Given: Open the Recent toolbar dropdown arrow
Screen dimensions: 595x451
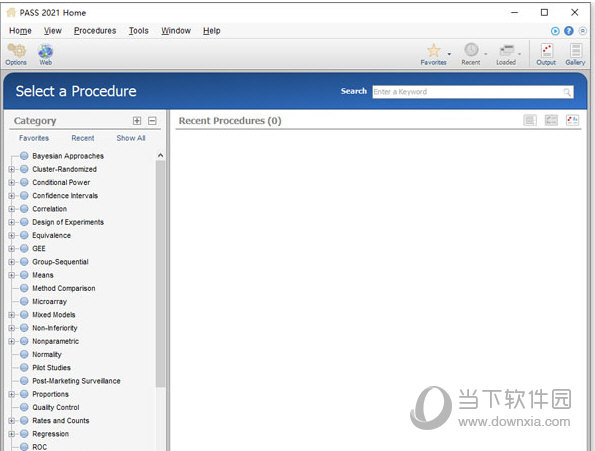Looking at the screenshot, I should tap(486, 54).
